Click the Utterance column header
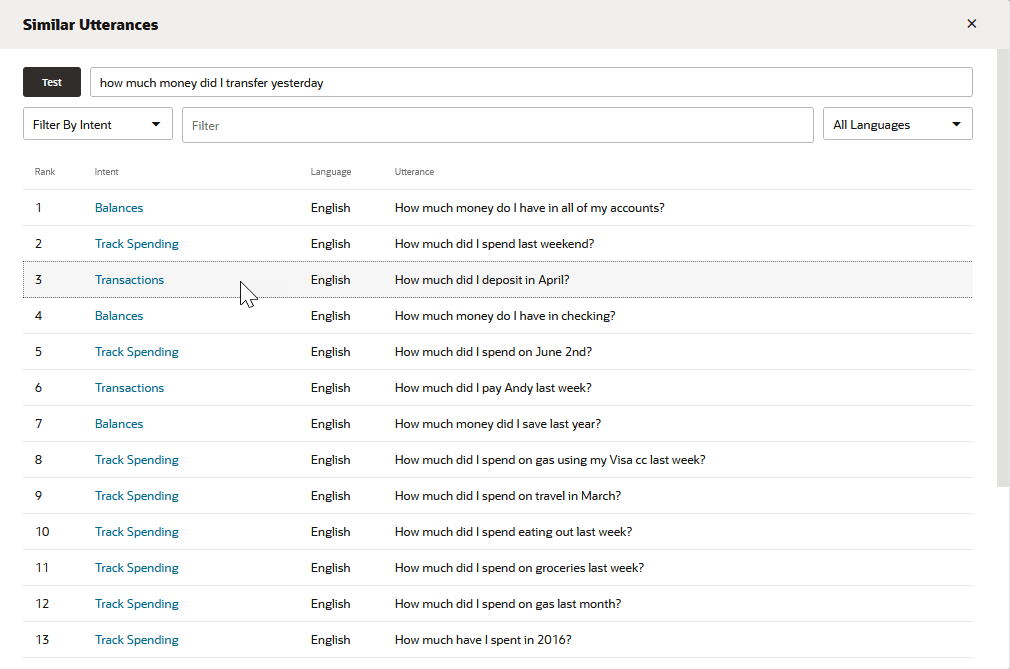This screenshot has width=1010, height=669. (414, 172)
